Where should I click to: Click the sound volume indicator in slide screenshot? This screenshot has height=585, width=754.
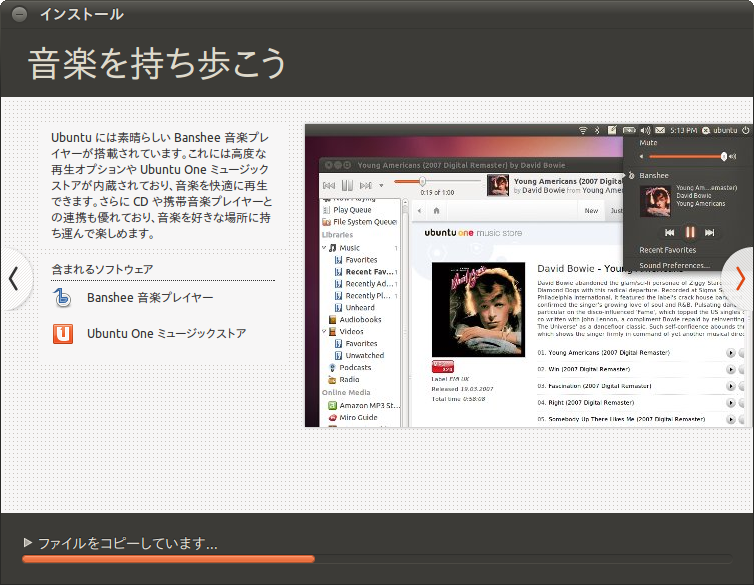(x=645, y=130)
